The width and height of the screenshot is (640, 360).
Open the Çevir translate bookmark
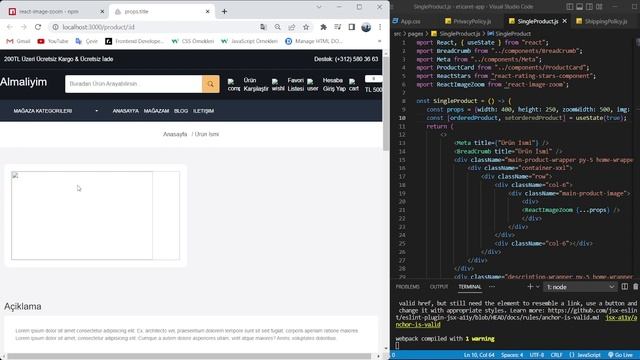[87, 41]
